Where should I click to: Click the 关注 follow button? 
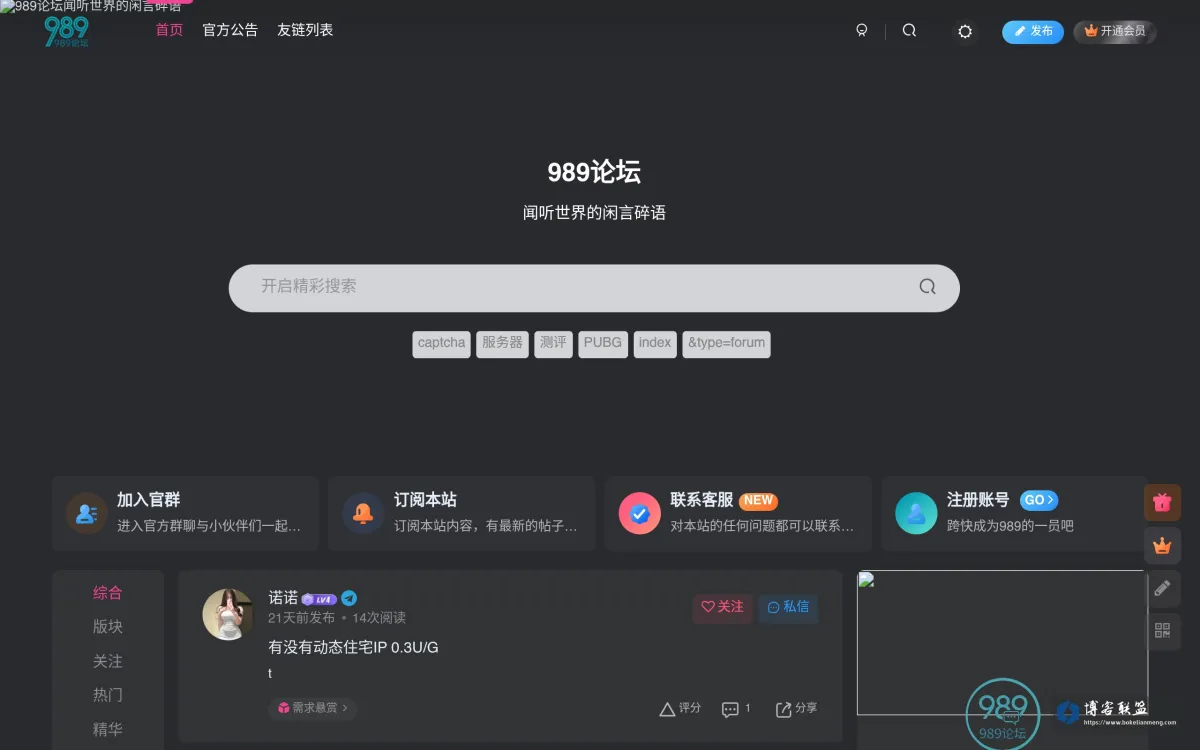point(722,607)
